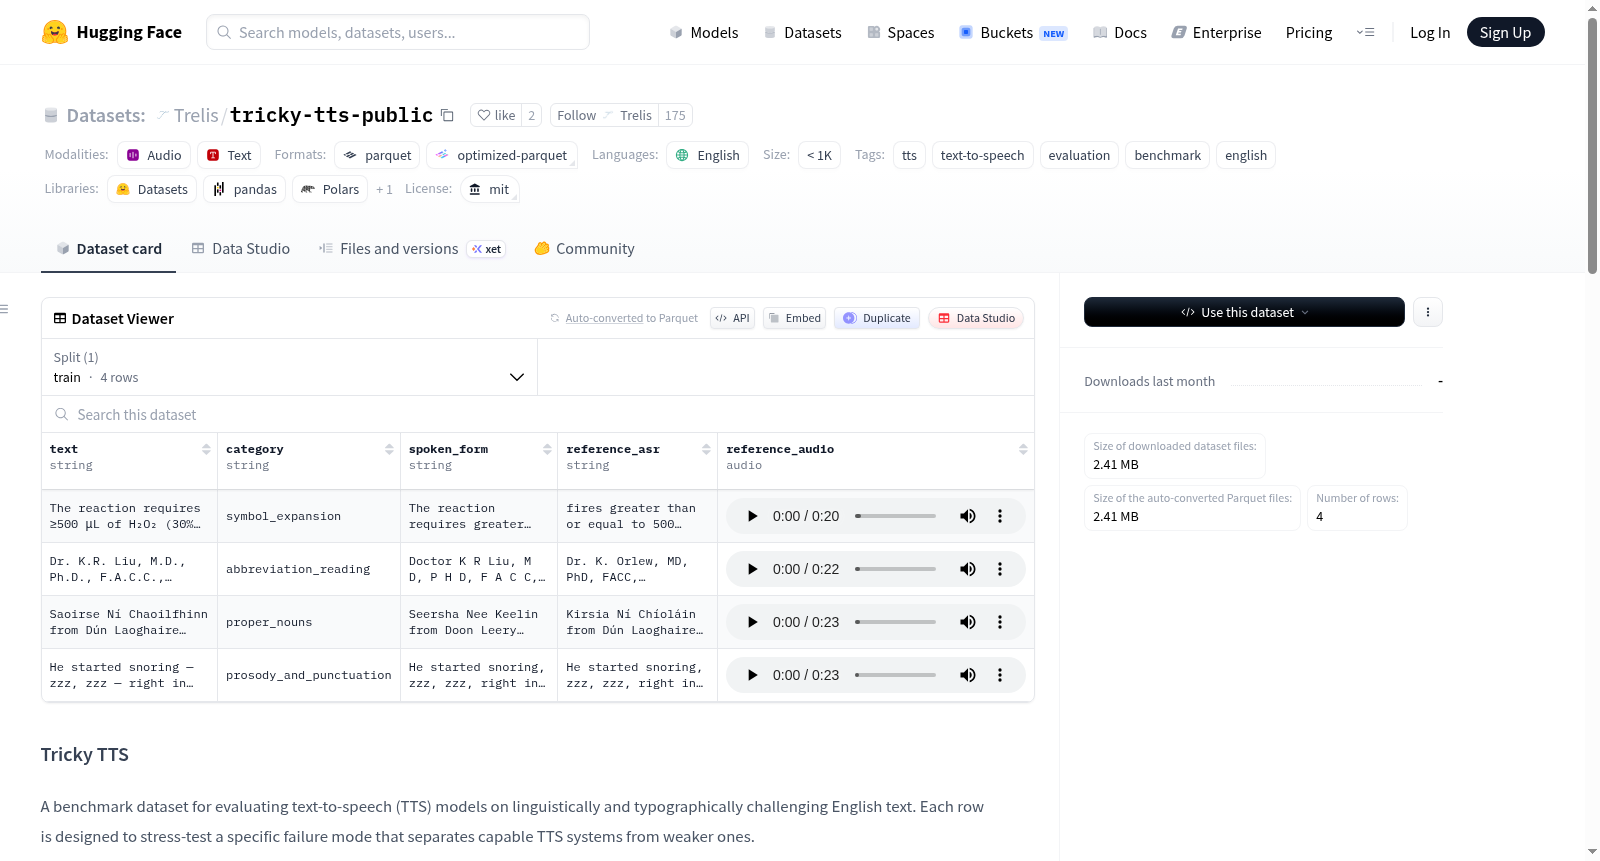Sort by the spoken_form column
The width and height of the screenshot is (1600, 861).
click(547, 449)
